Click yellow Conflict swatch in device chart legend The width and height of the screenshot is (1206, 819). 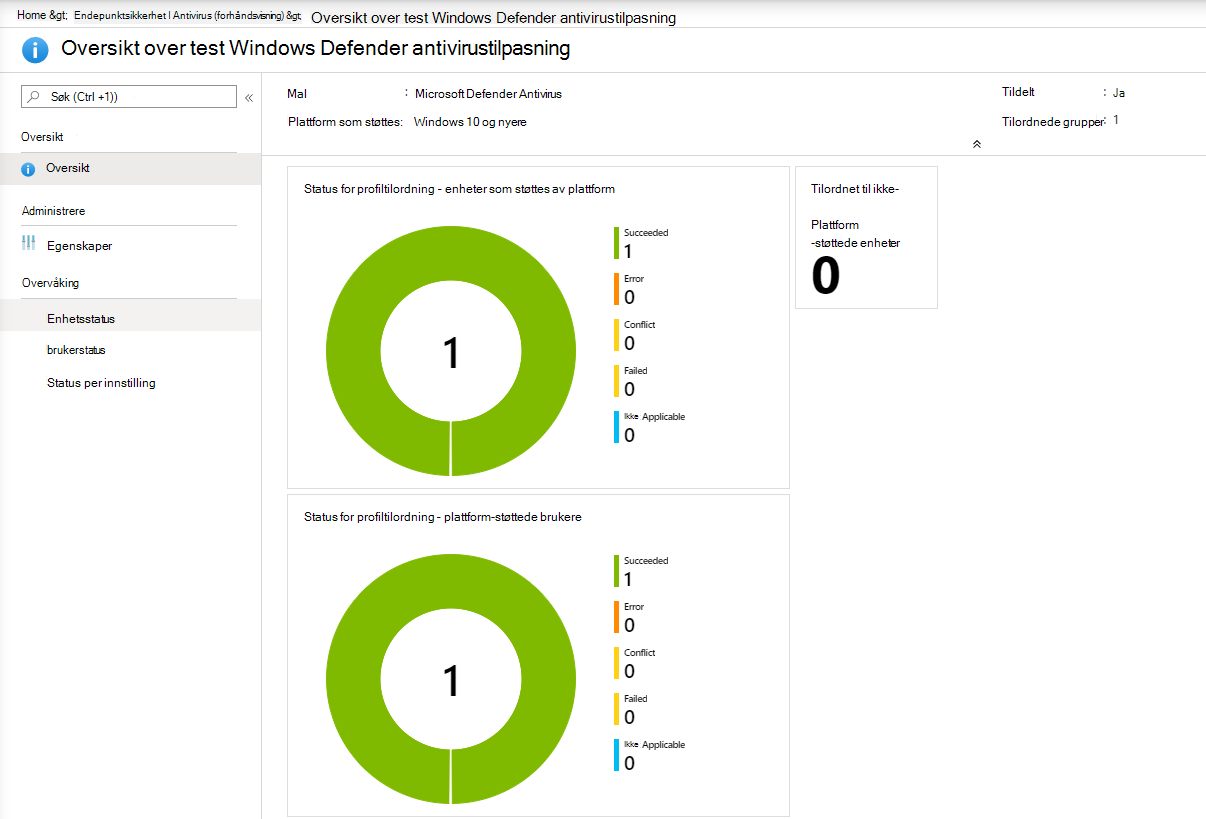[617, 335]
